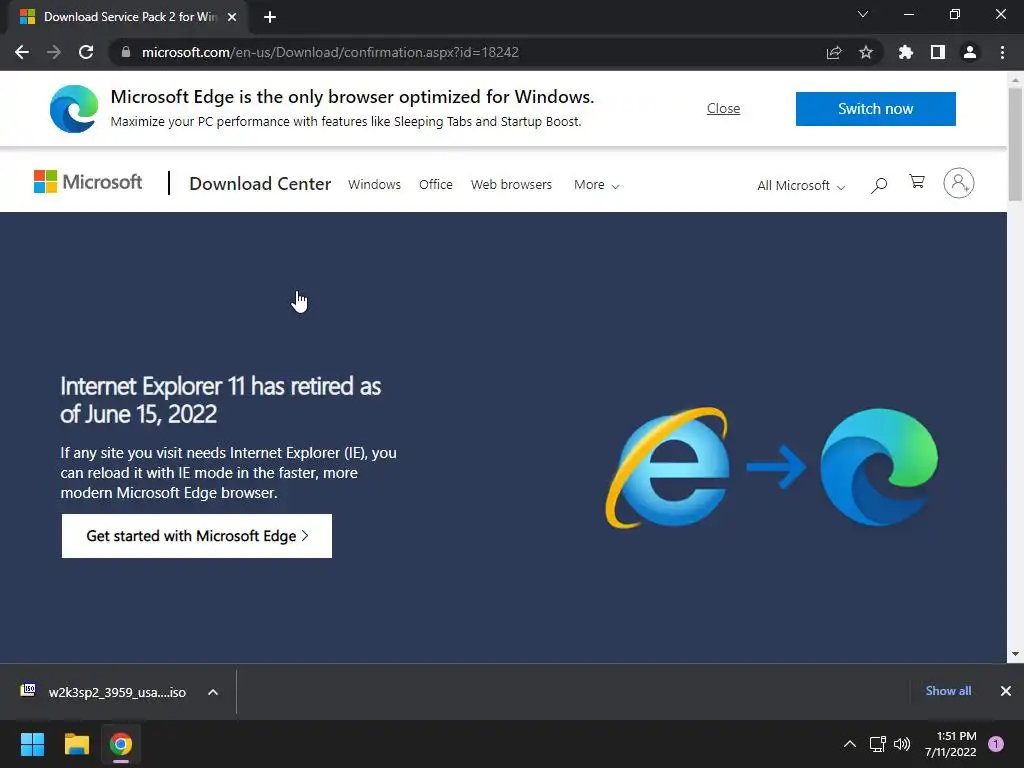
Task: Open the clock and date
Action: coord(950,744)
